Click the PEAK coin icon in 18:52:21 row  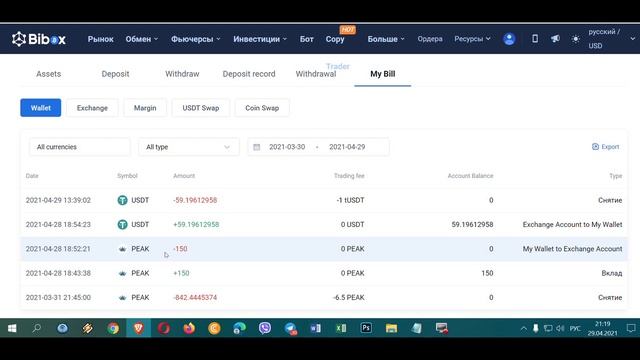click(122, 249)
